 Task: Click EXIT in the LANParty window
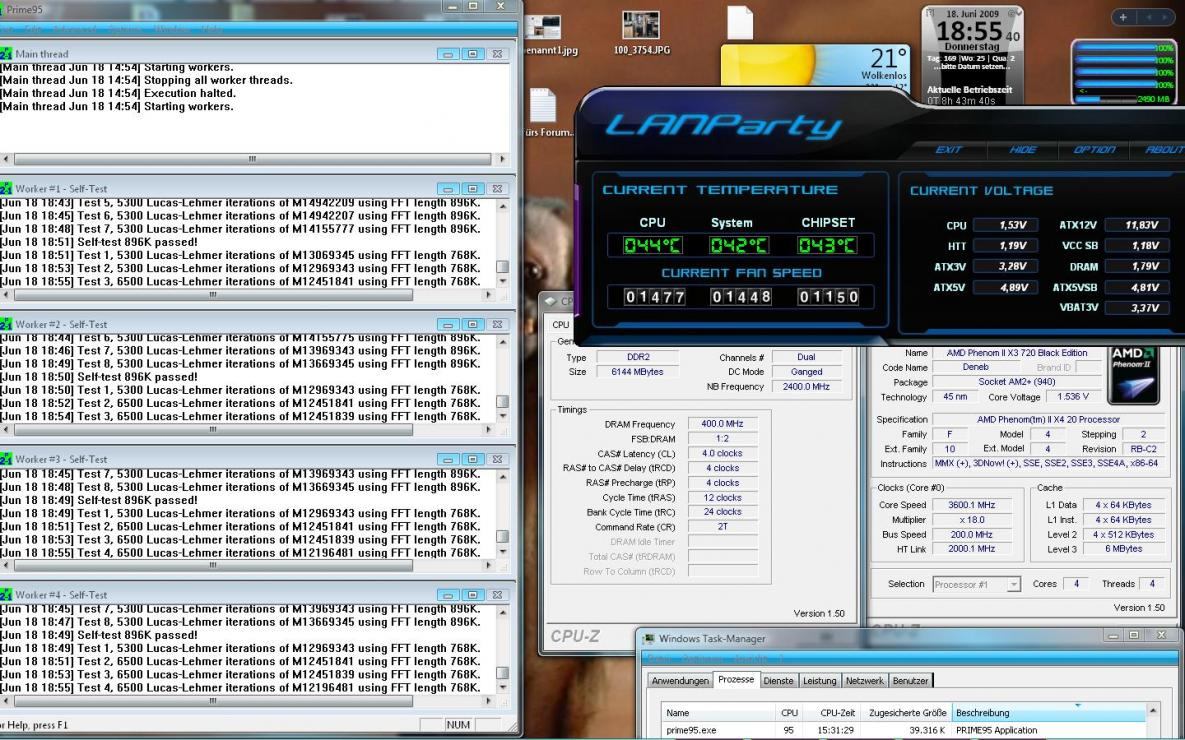[x=948, y=150]
